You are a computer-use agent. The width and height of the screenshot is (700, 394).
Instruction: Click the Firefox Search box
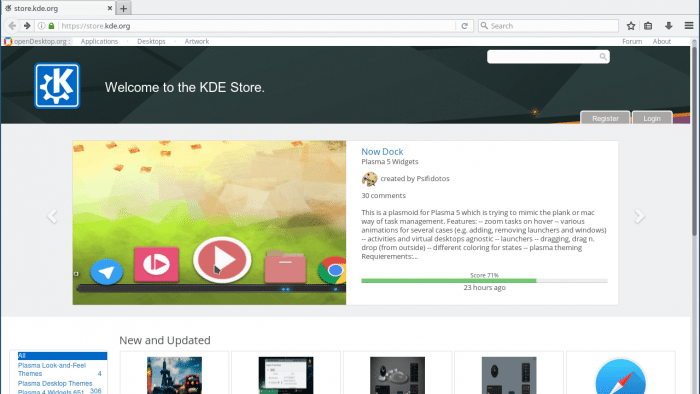[x=548, y=26]
